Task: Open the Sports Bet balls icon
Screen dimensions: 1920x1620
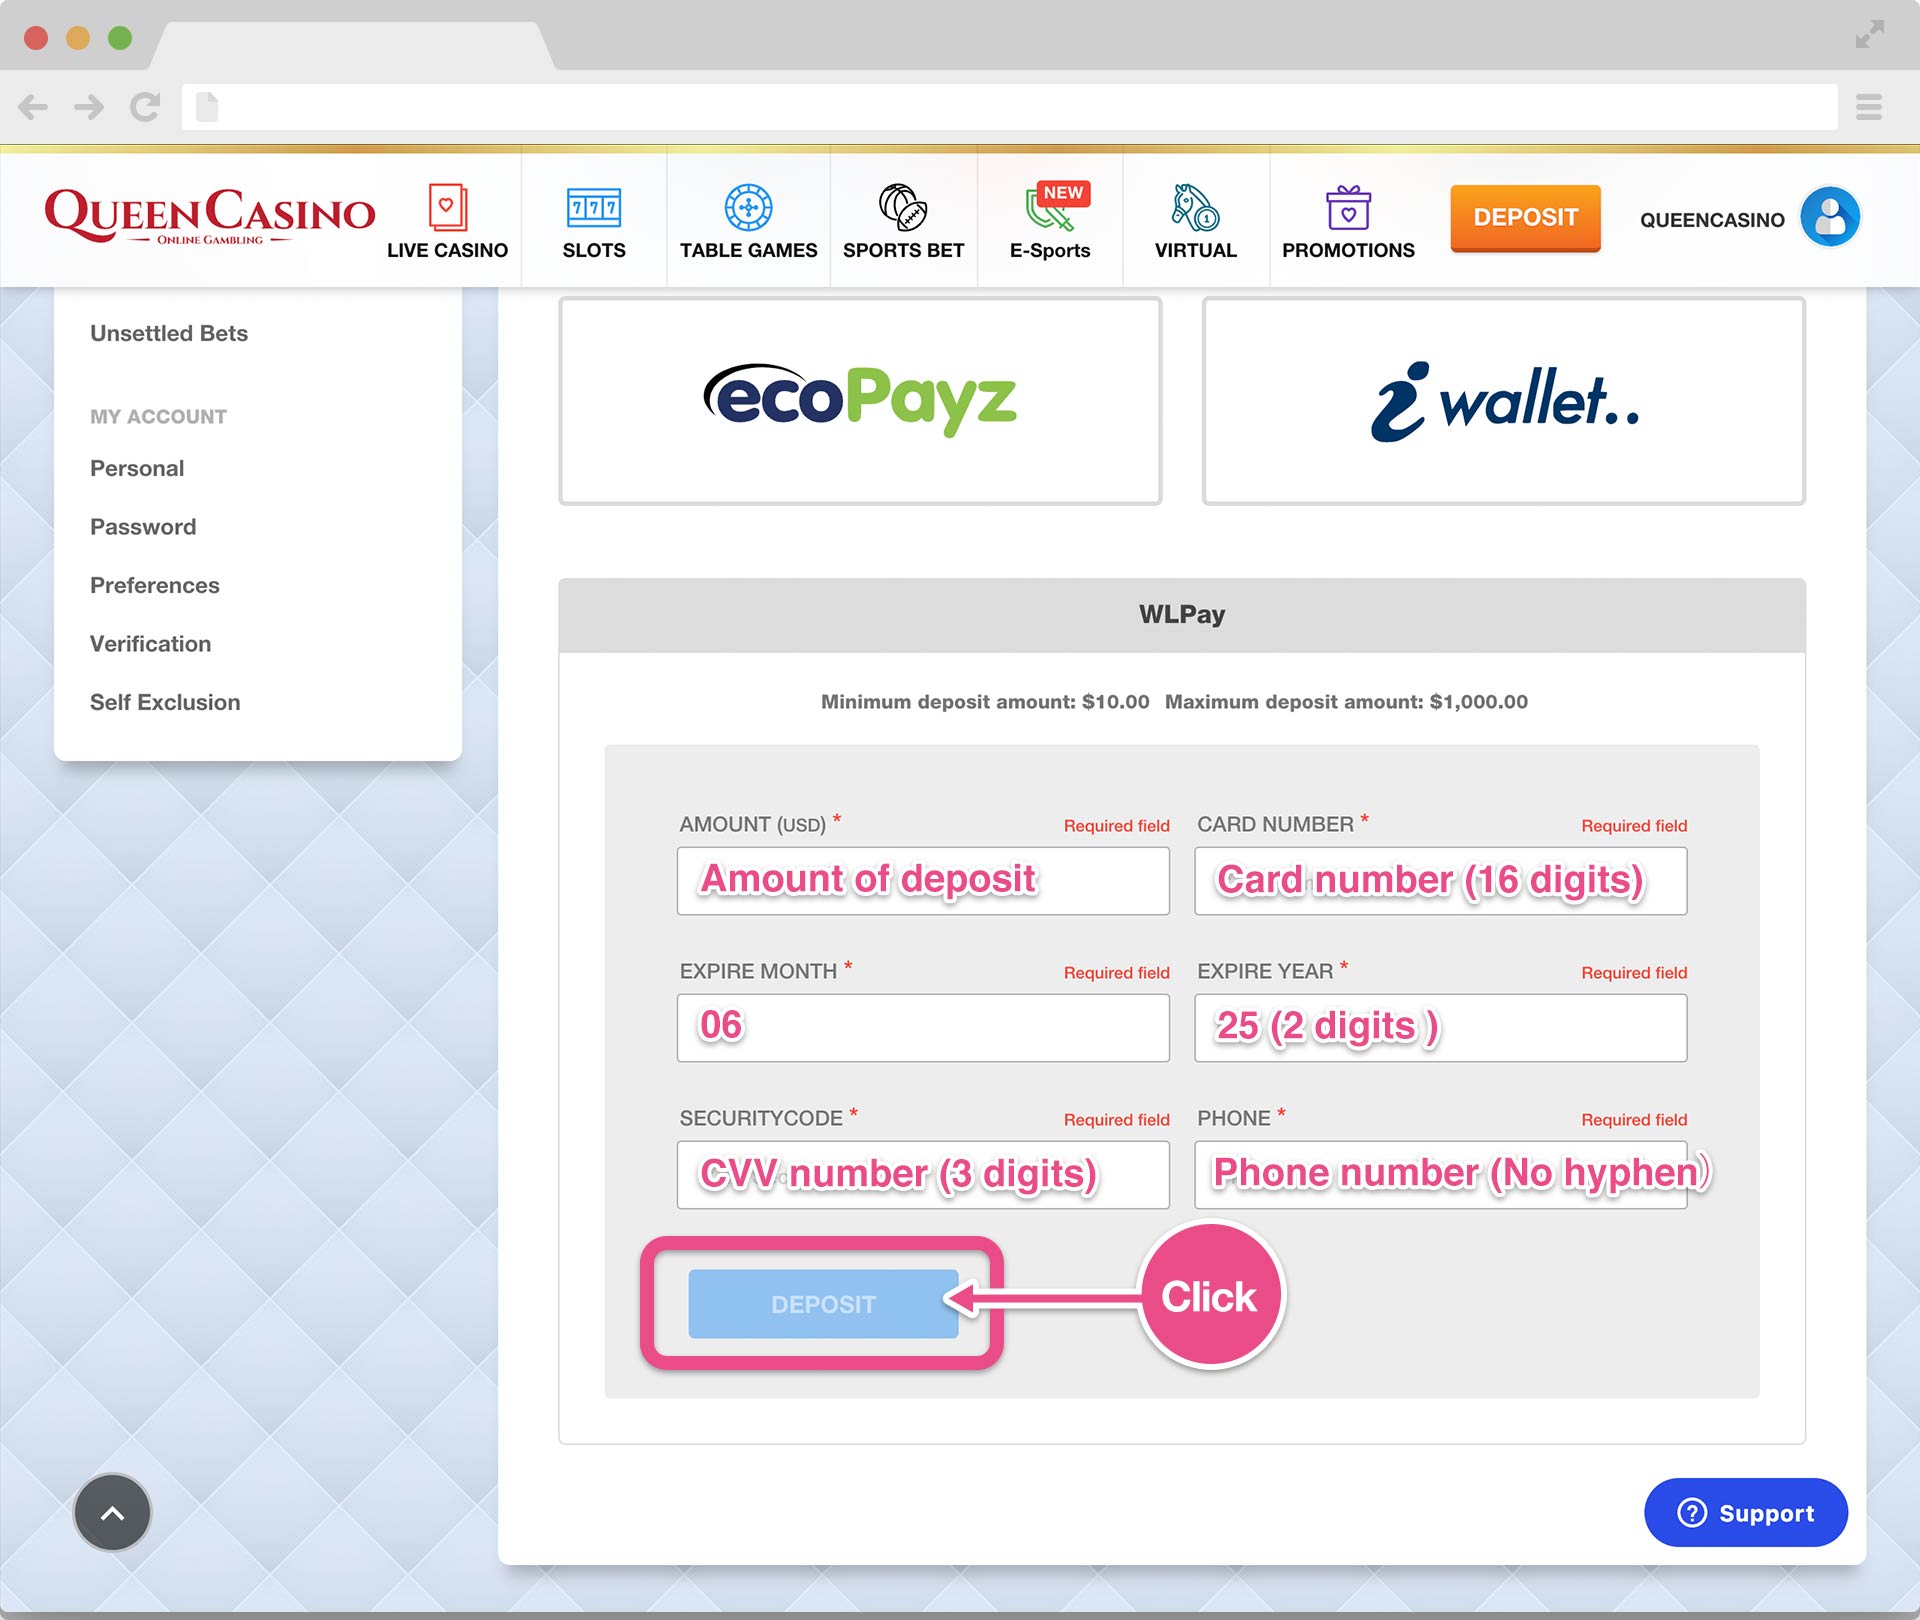Action: (903, 207)
